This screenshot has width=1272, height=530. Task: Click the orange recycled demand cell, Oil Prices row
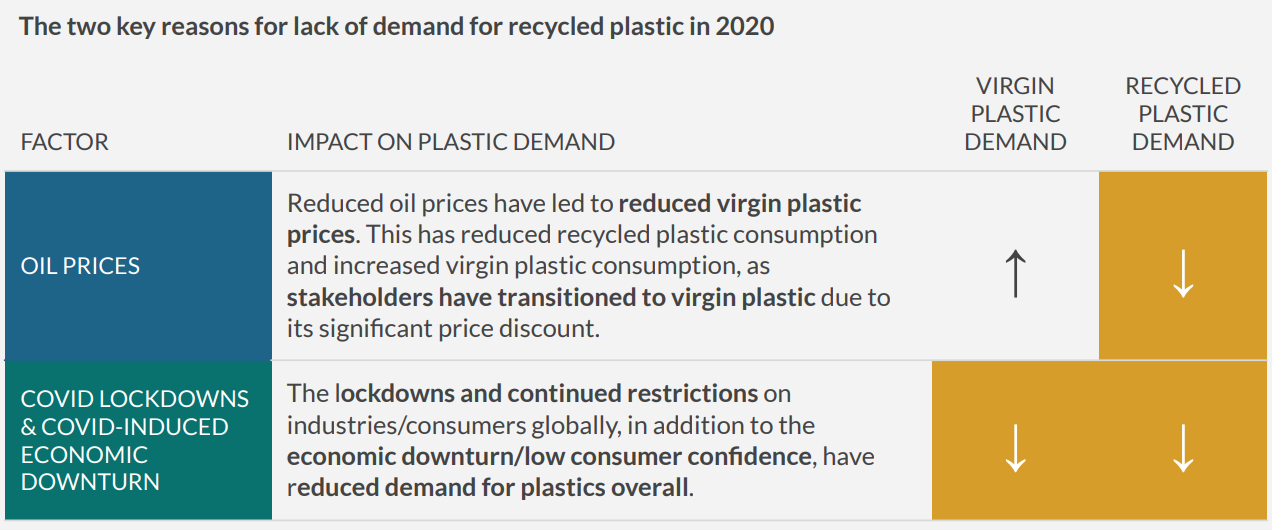pyautogui.click(x=1185, y=265)
